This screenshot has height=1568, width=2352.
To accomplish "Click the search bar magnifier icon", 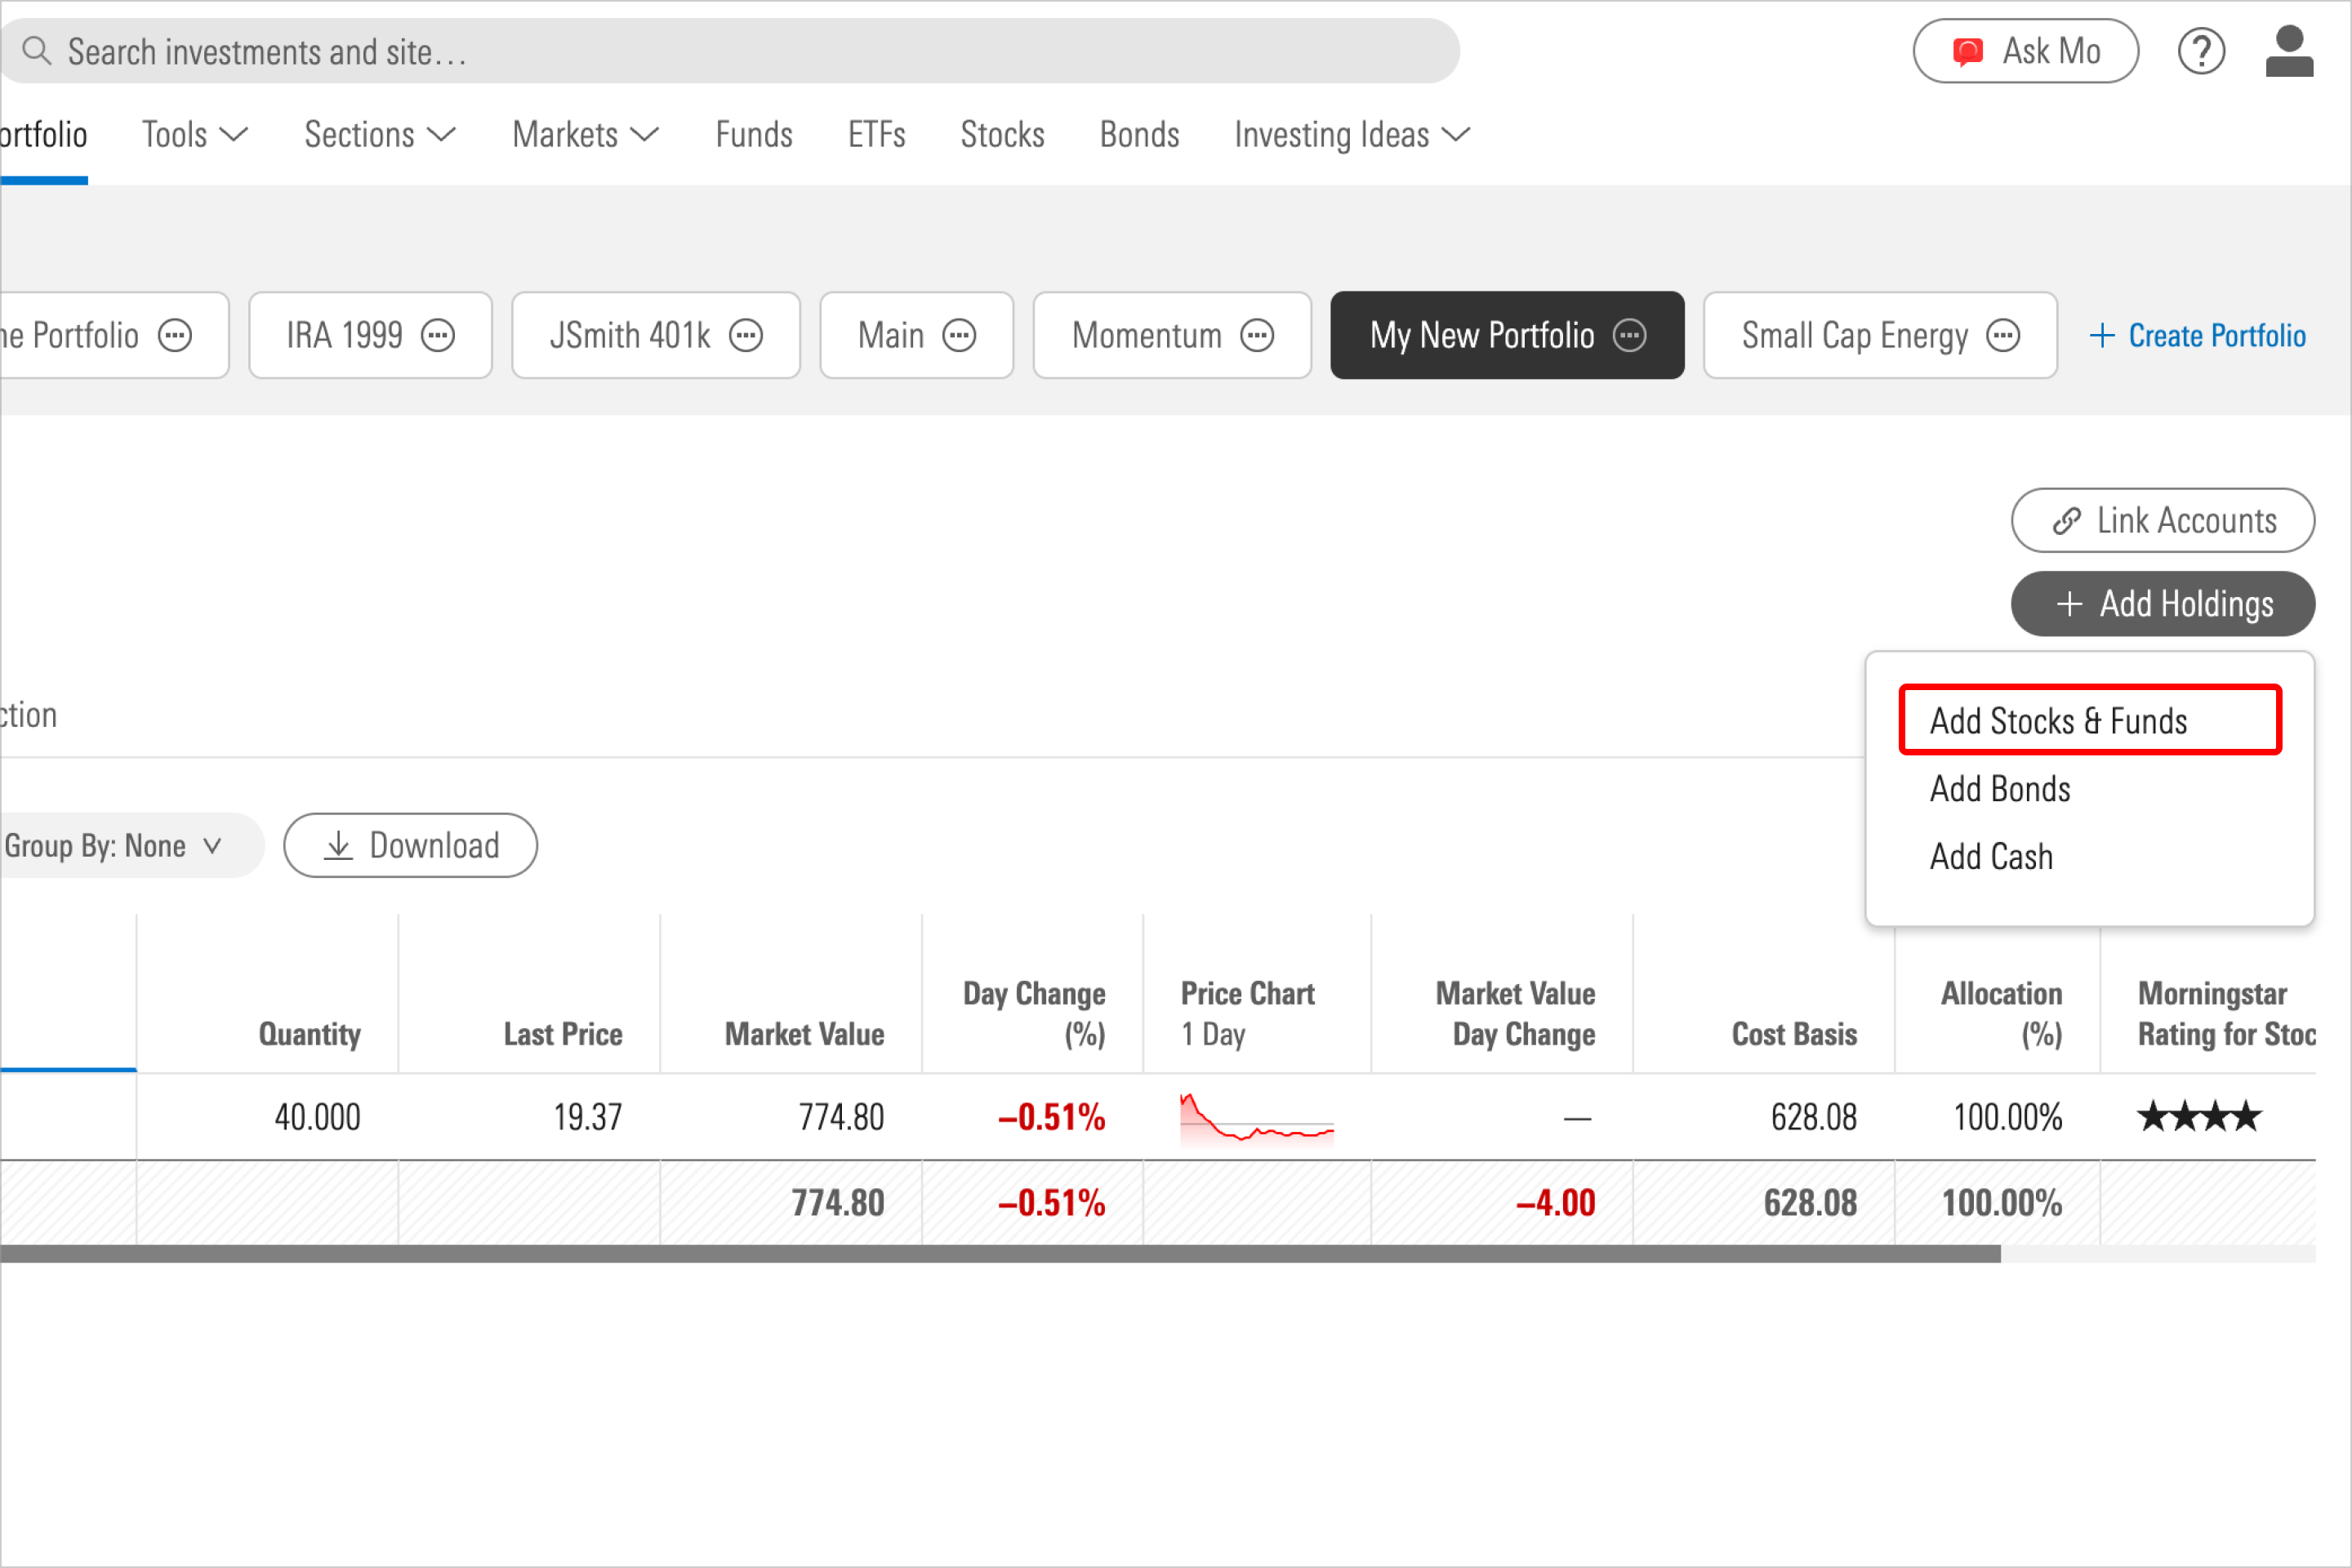I will pos(35,51).
